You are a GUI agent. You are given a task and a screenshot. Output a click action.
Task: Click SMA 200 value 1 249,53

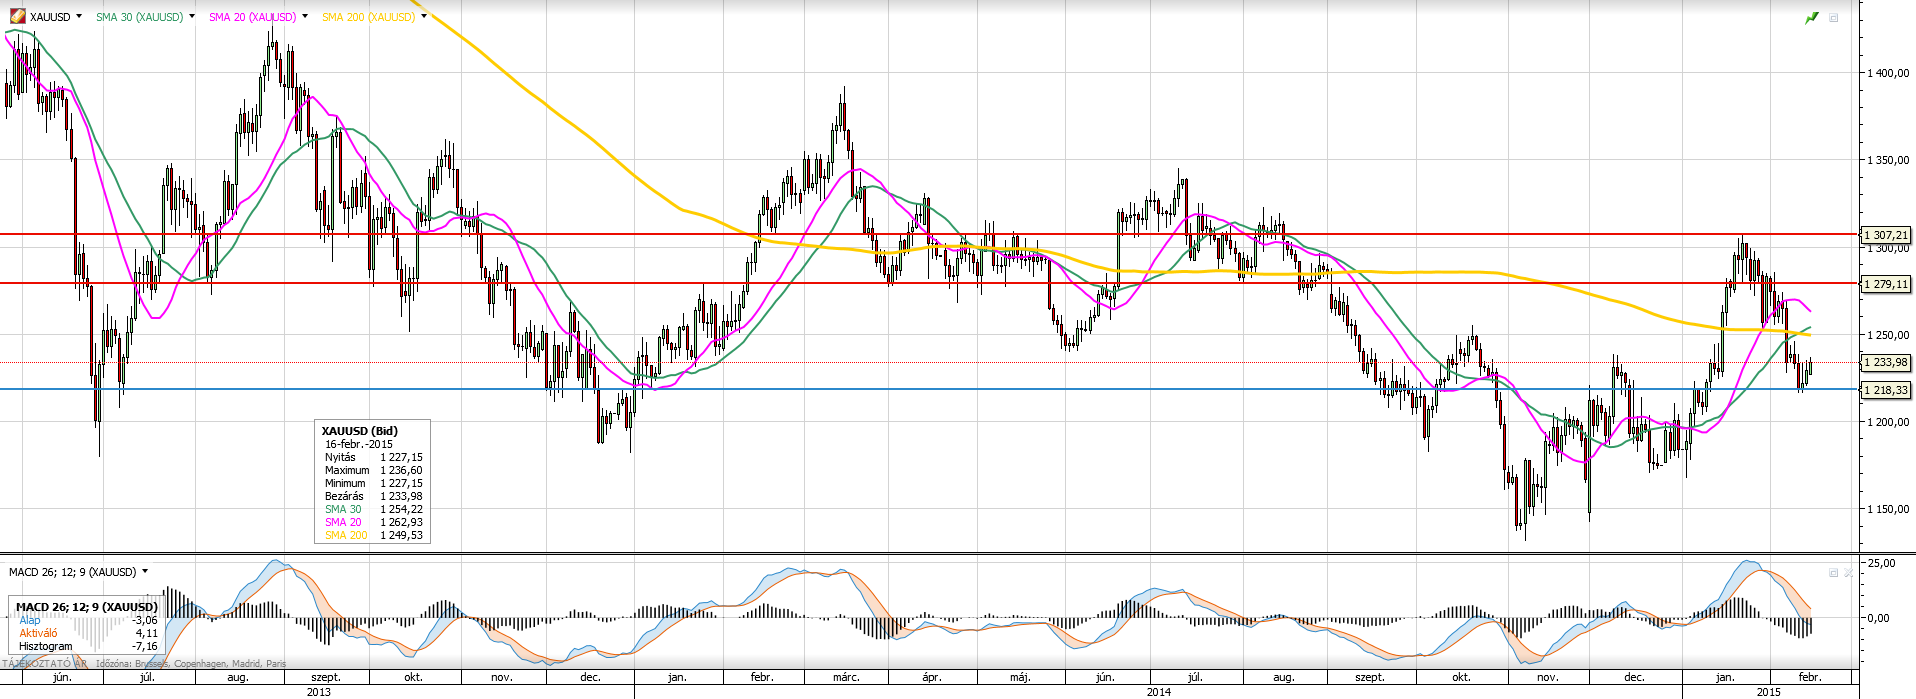coord(401,535)
